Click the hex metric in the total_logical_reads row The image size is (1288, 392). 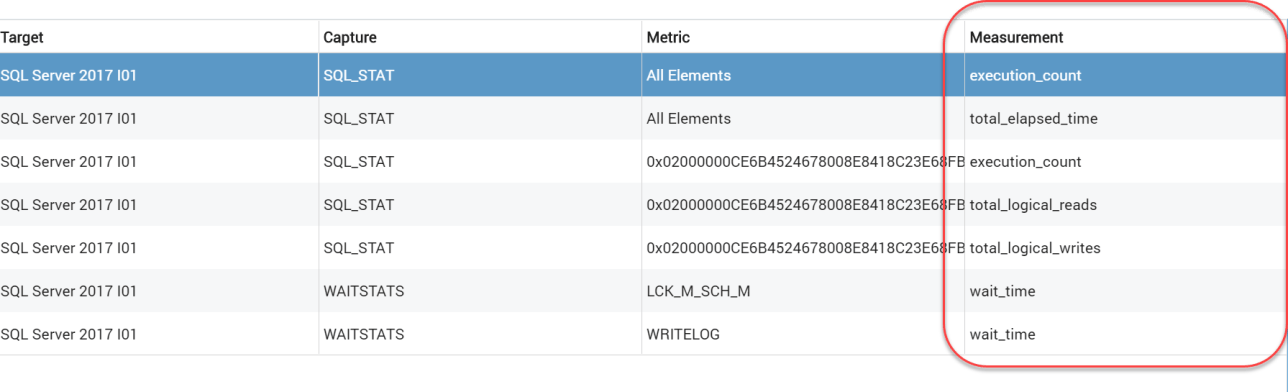coord(805,205)
